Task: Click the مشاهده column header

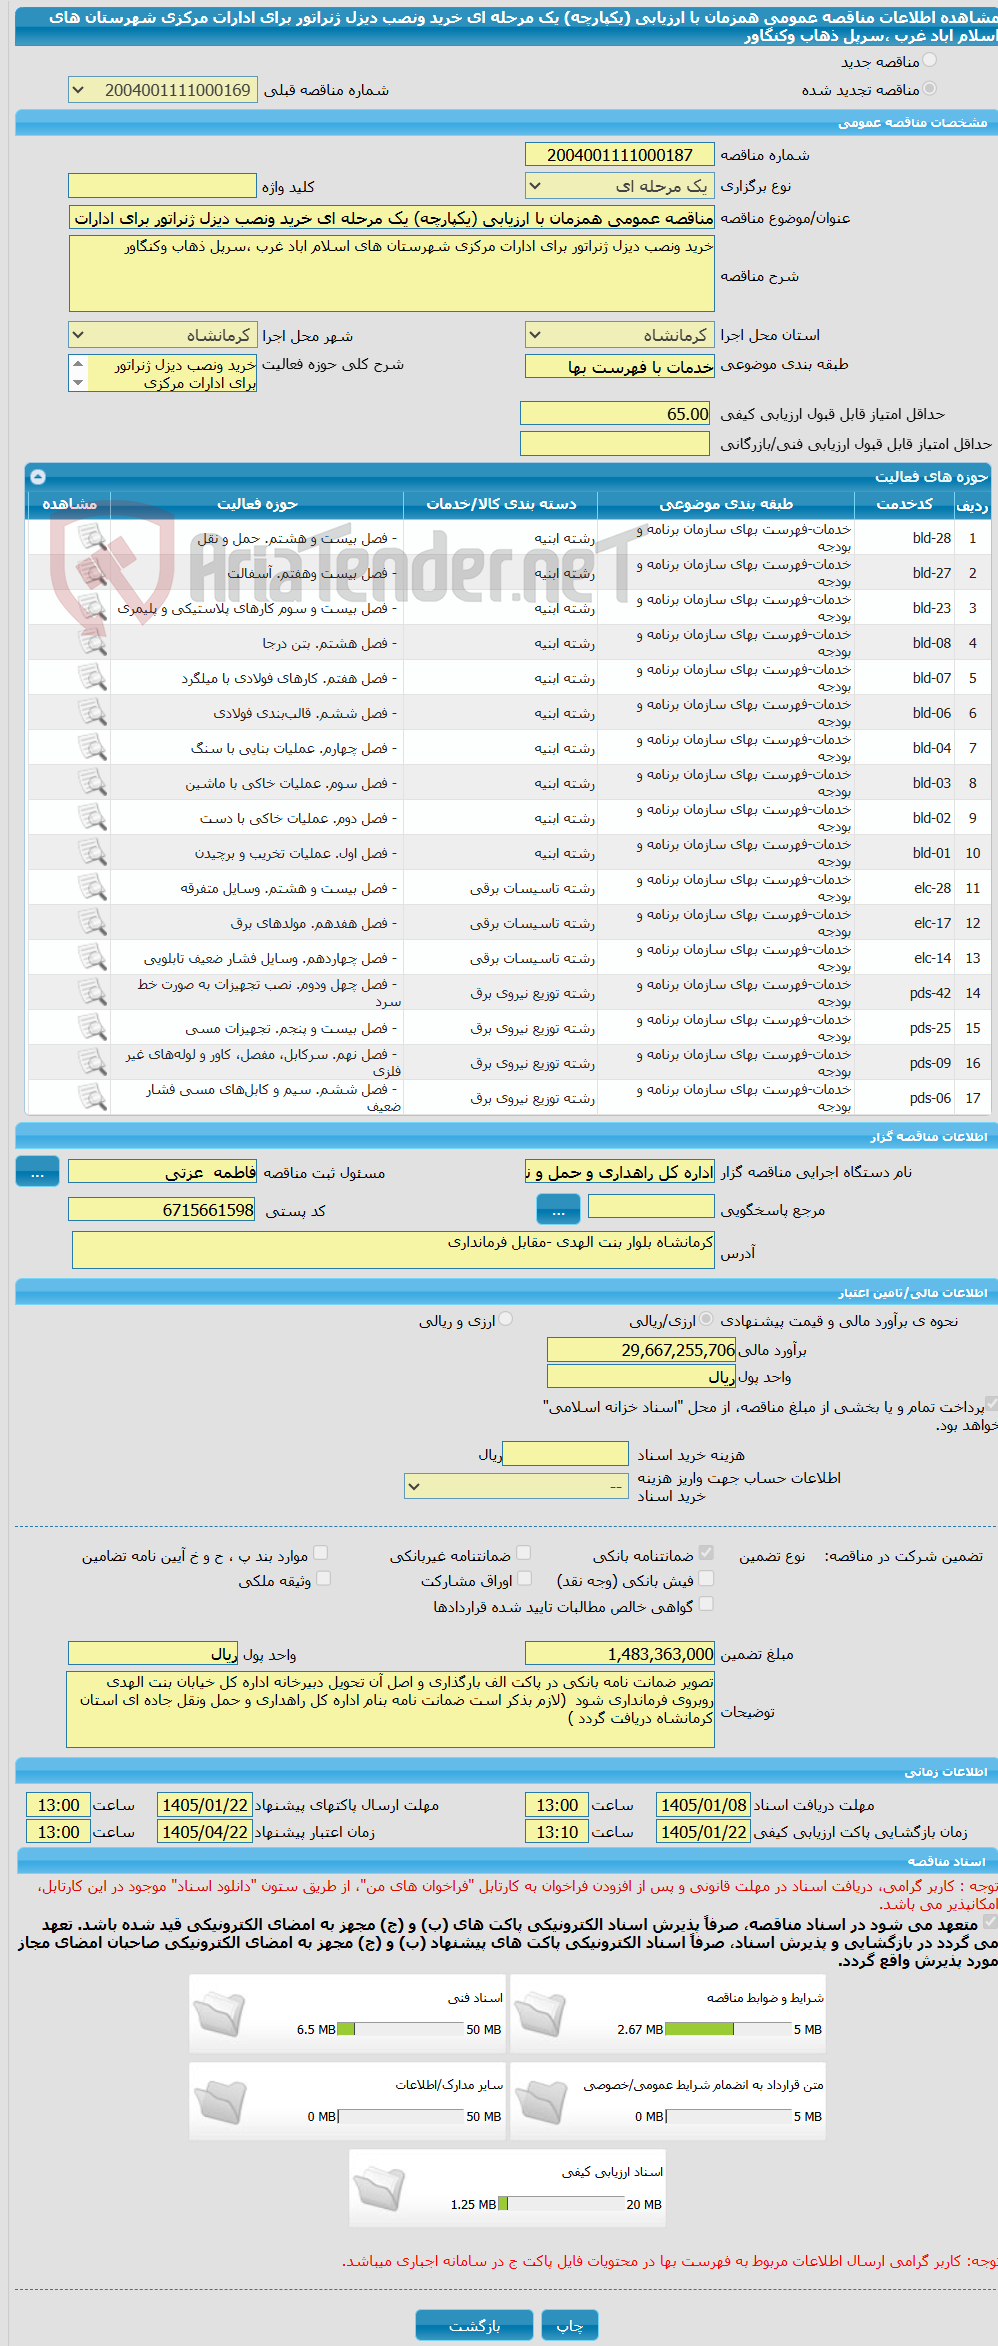Action: click(69, 504)
